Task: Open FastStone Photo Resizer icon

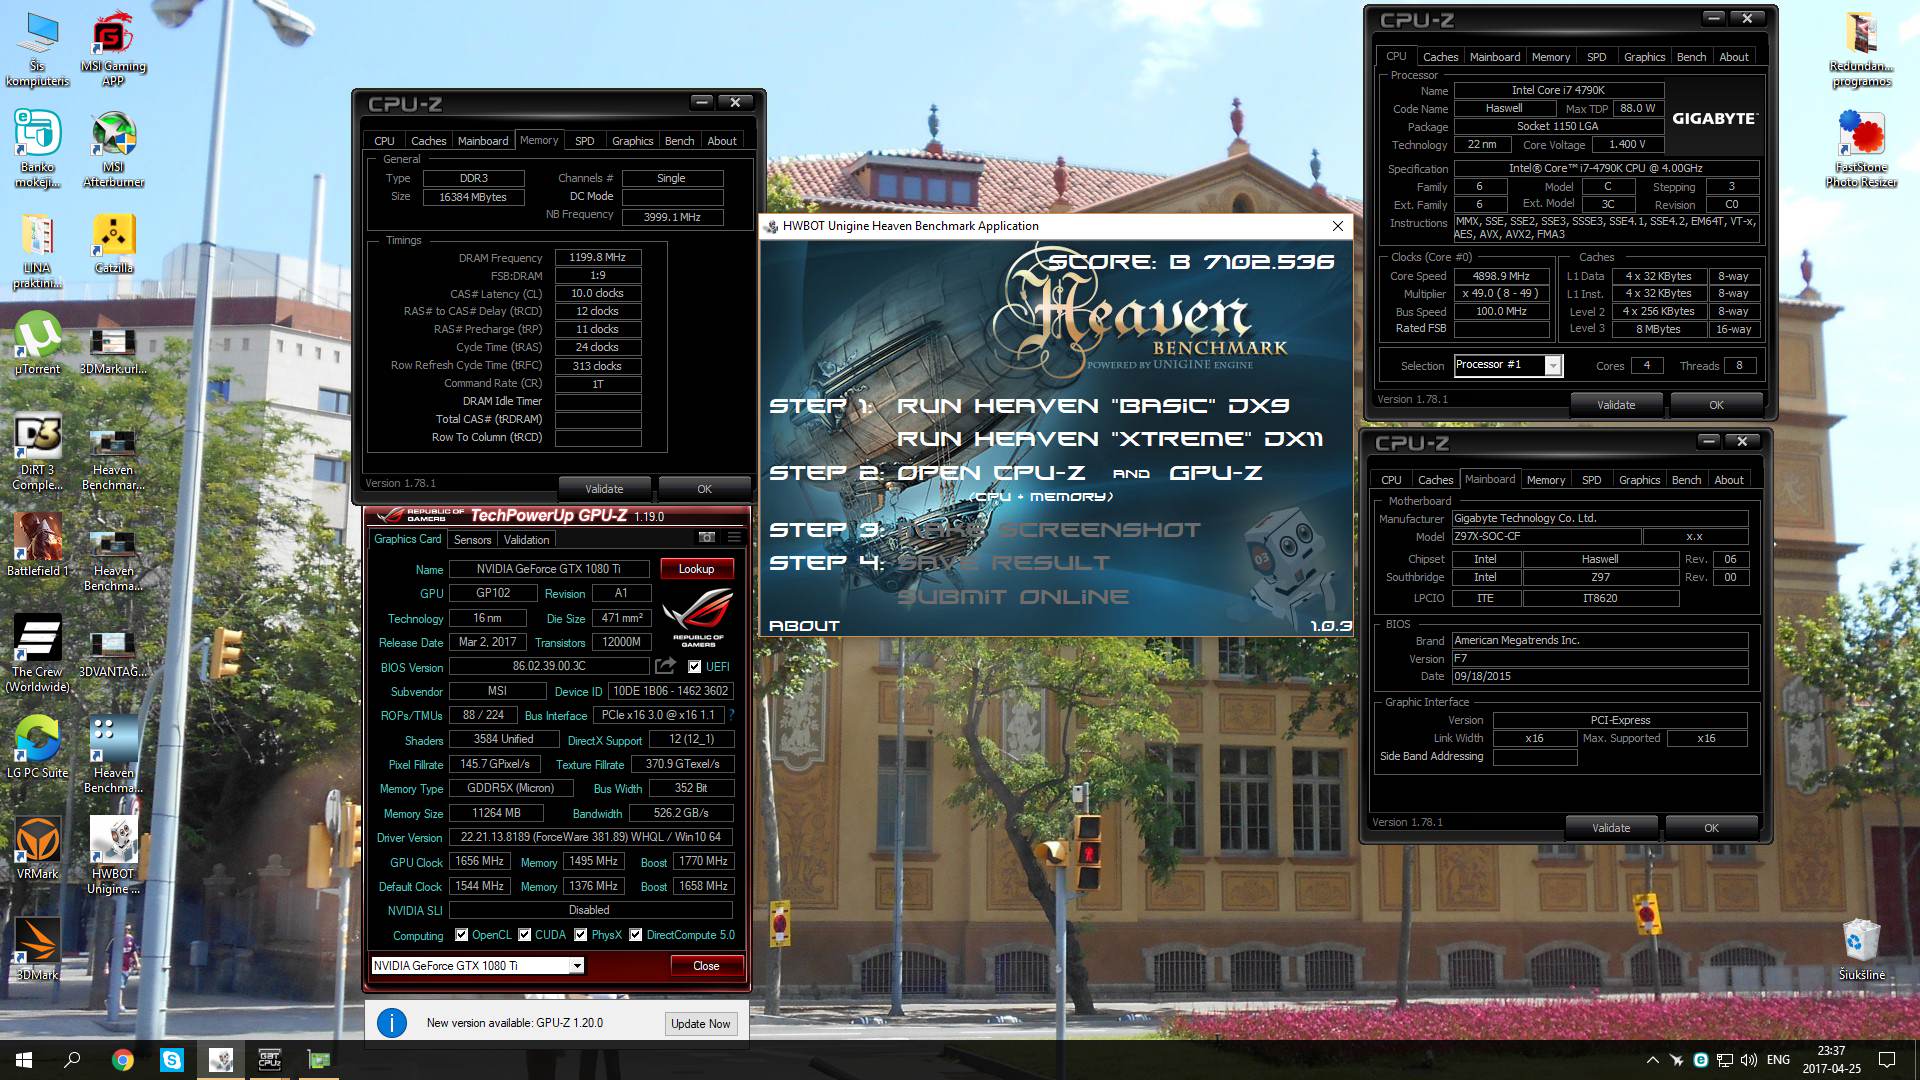Action: click(x=1861, y=150)
